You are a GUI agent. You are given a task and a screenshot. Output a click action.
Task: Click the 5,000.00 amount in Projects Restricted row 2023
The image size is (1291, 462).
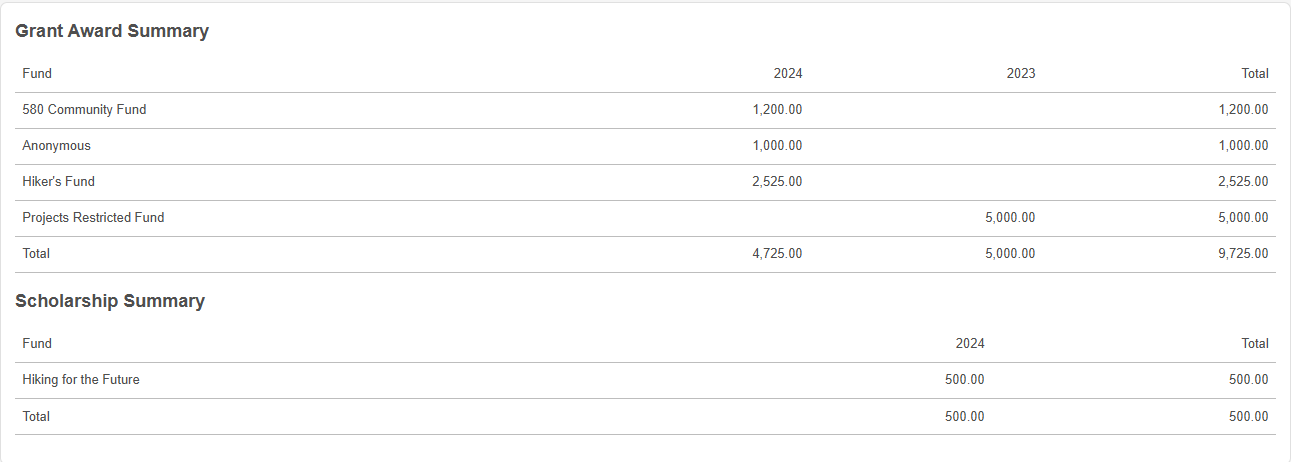click(x=1010, y=218)
